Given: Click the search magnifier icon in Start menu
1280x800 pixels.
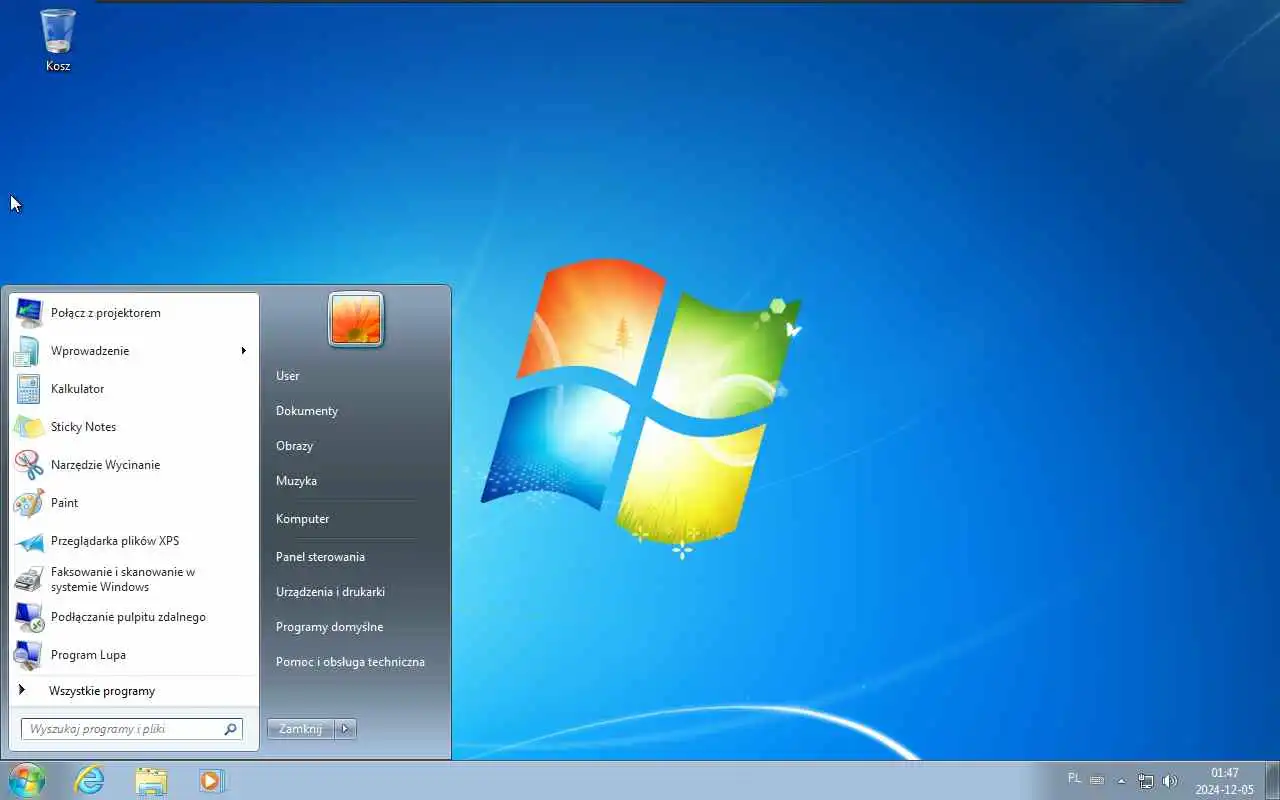Looking at the screenshot, I should pyautogui.click(x=231, y=729).
